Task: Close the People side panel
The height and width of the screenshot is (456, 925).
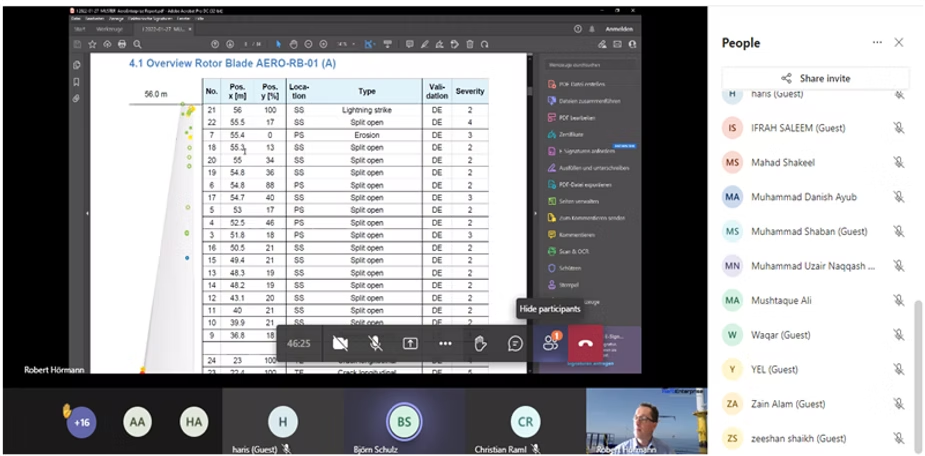Action: 899,43
